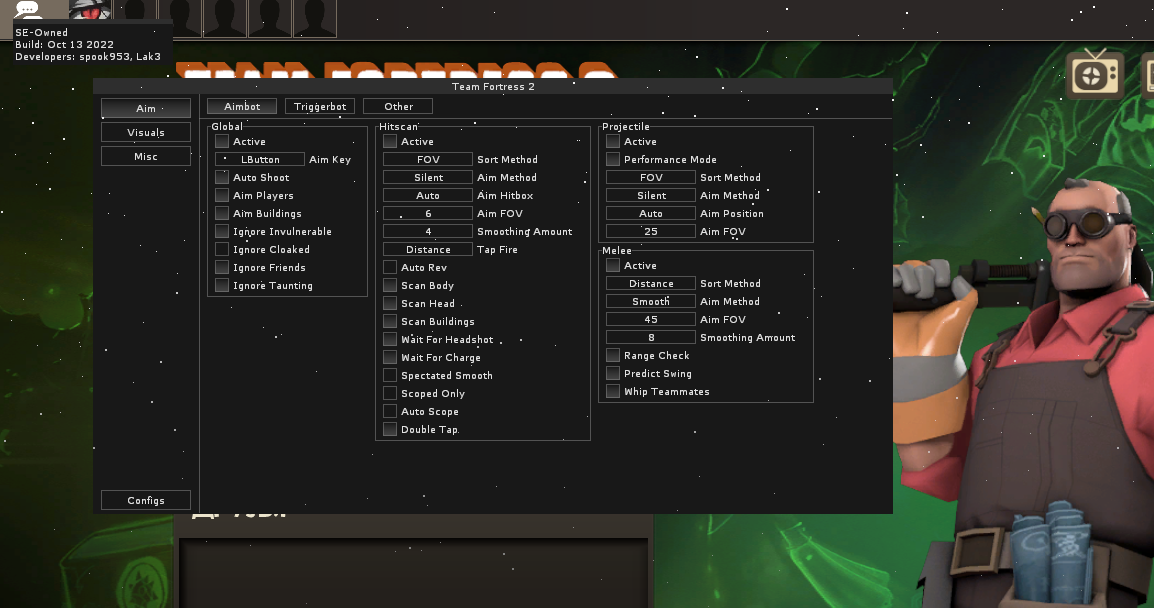Toggle Auto Scope checkbox
1154x608 pixels.
[x=390, y=411]
